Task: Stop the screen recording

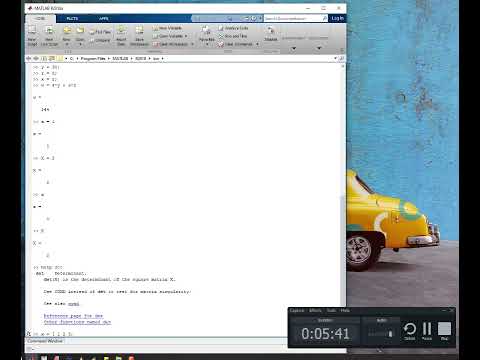Action: (444, 331)
